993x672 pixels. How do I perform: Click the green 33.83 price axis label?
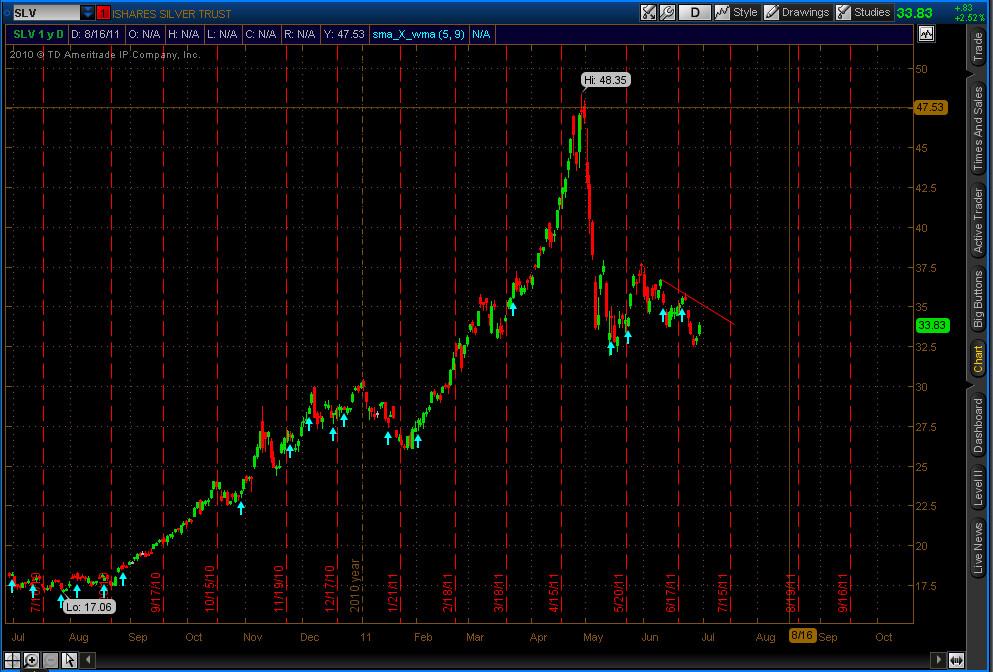931,326
